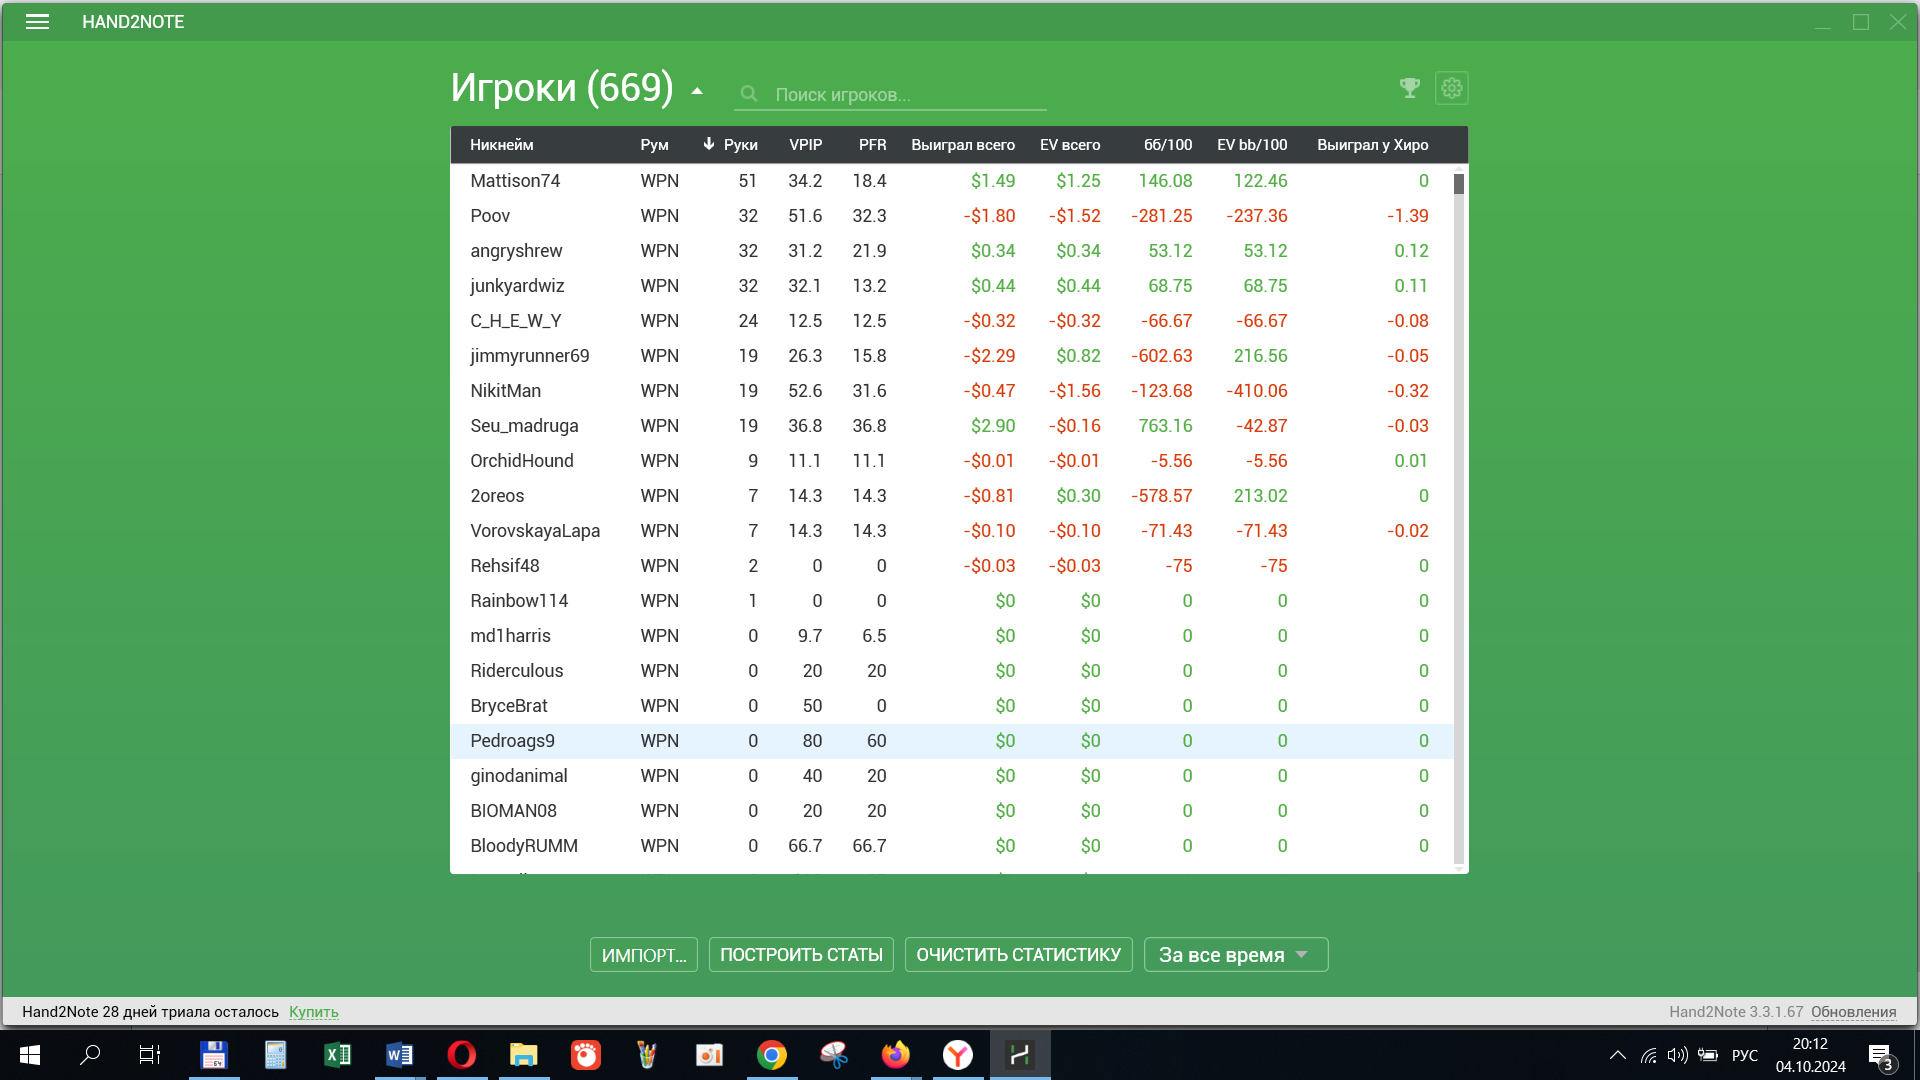Select player 2oreos row
The image size is (1920, 1080).
(x=951, y=496)
